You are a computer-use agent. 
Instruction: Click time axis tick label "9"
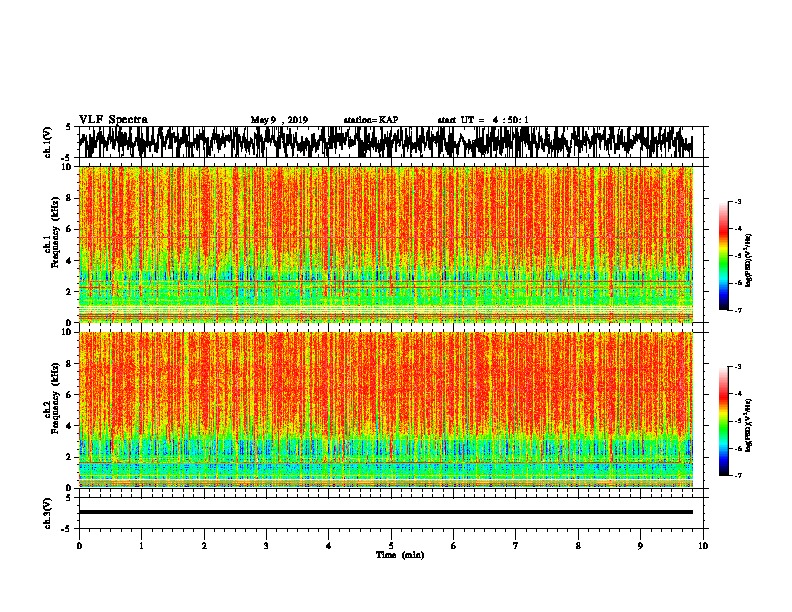point(640,546)
